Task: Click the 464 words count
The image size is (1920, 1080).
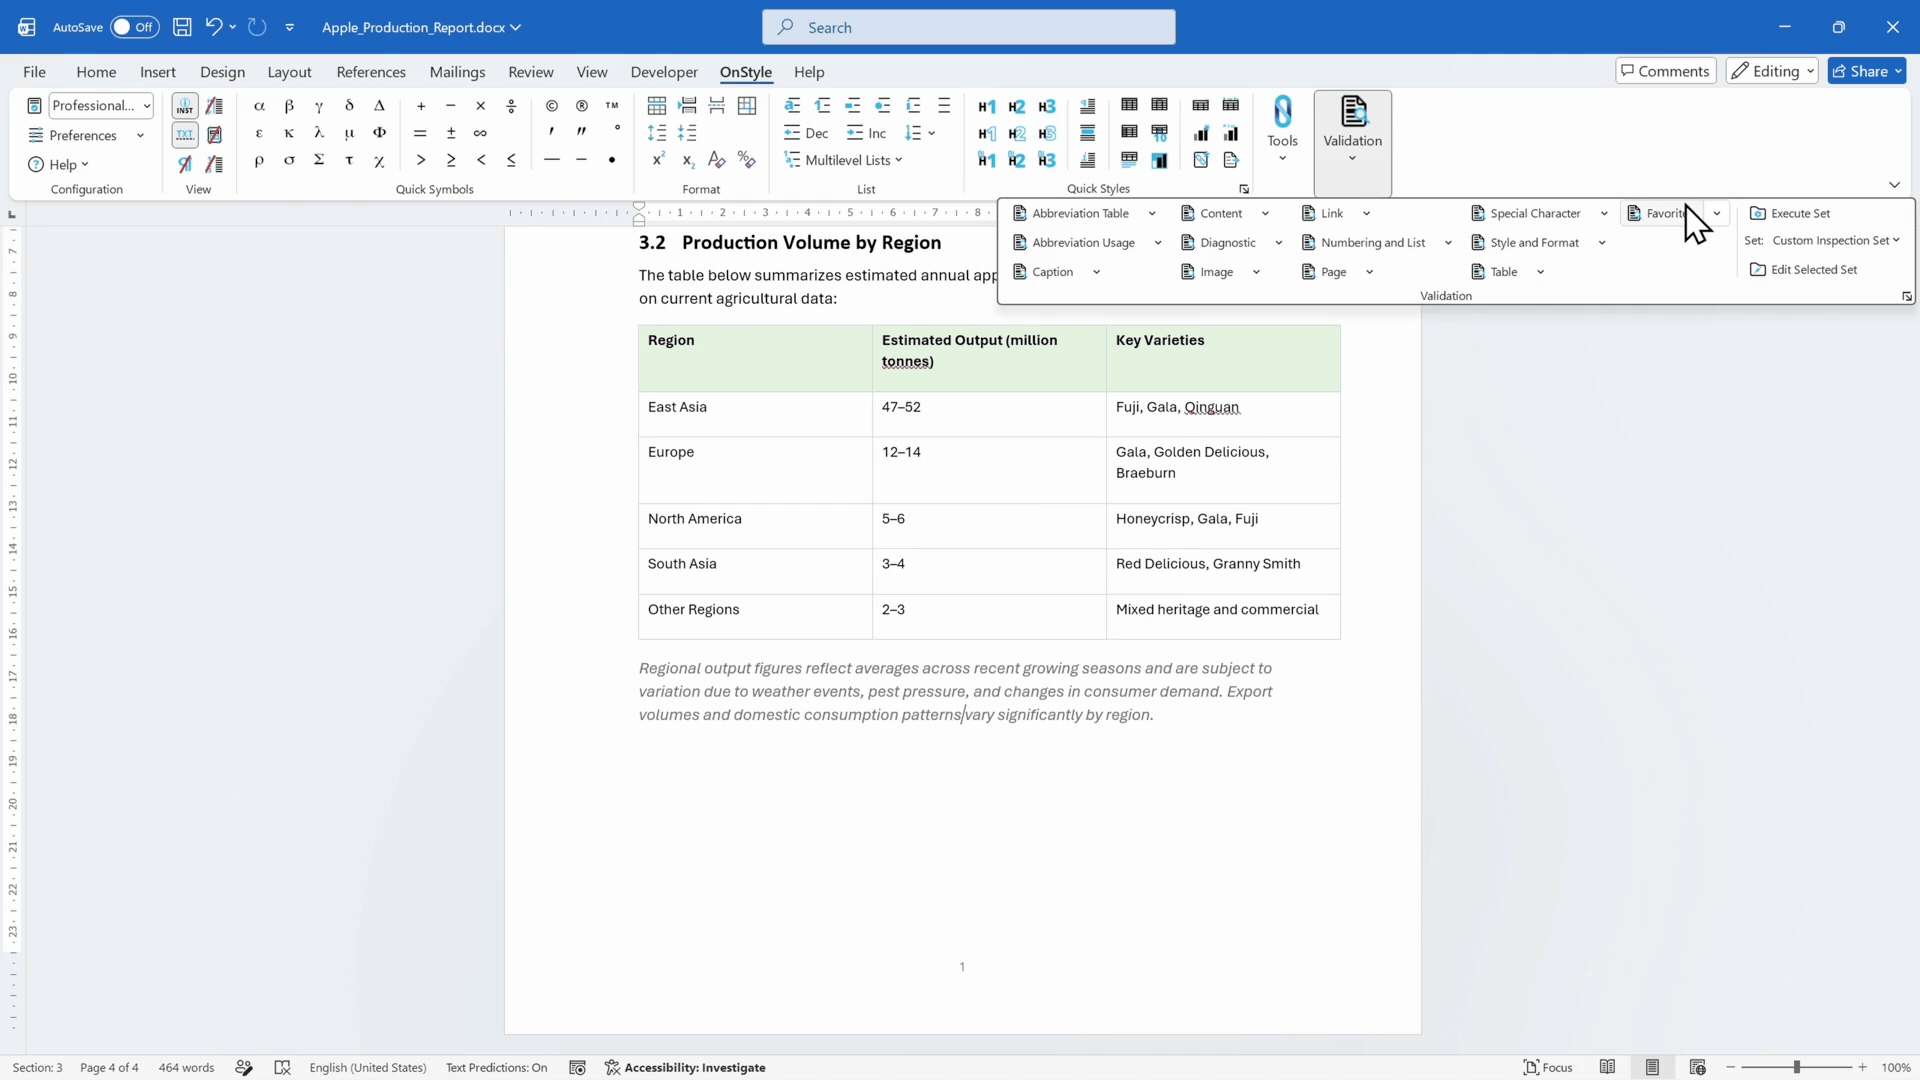Action: click(186, 1068)
